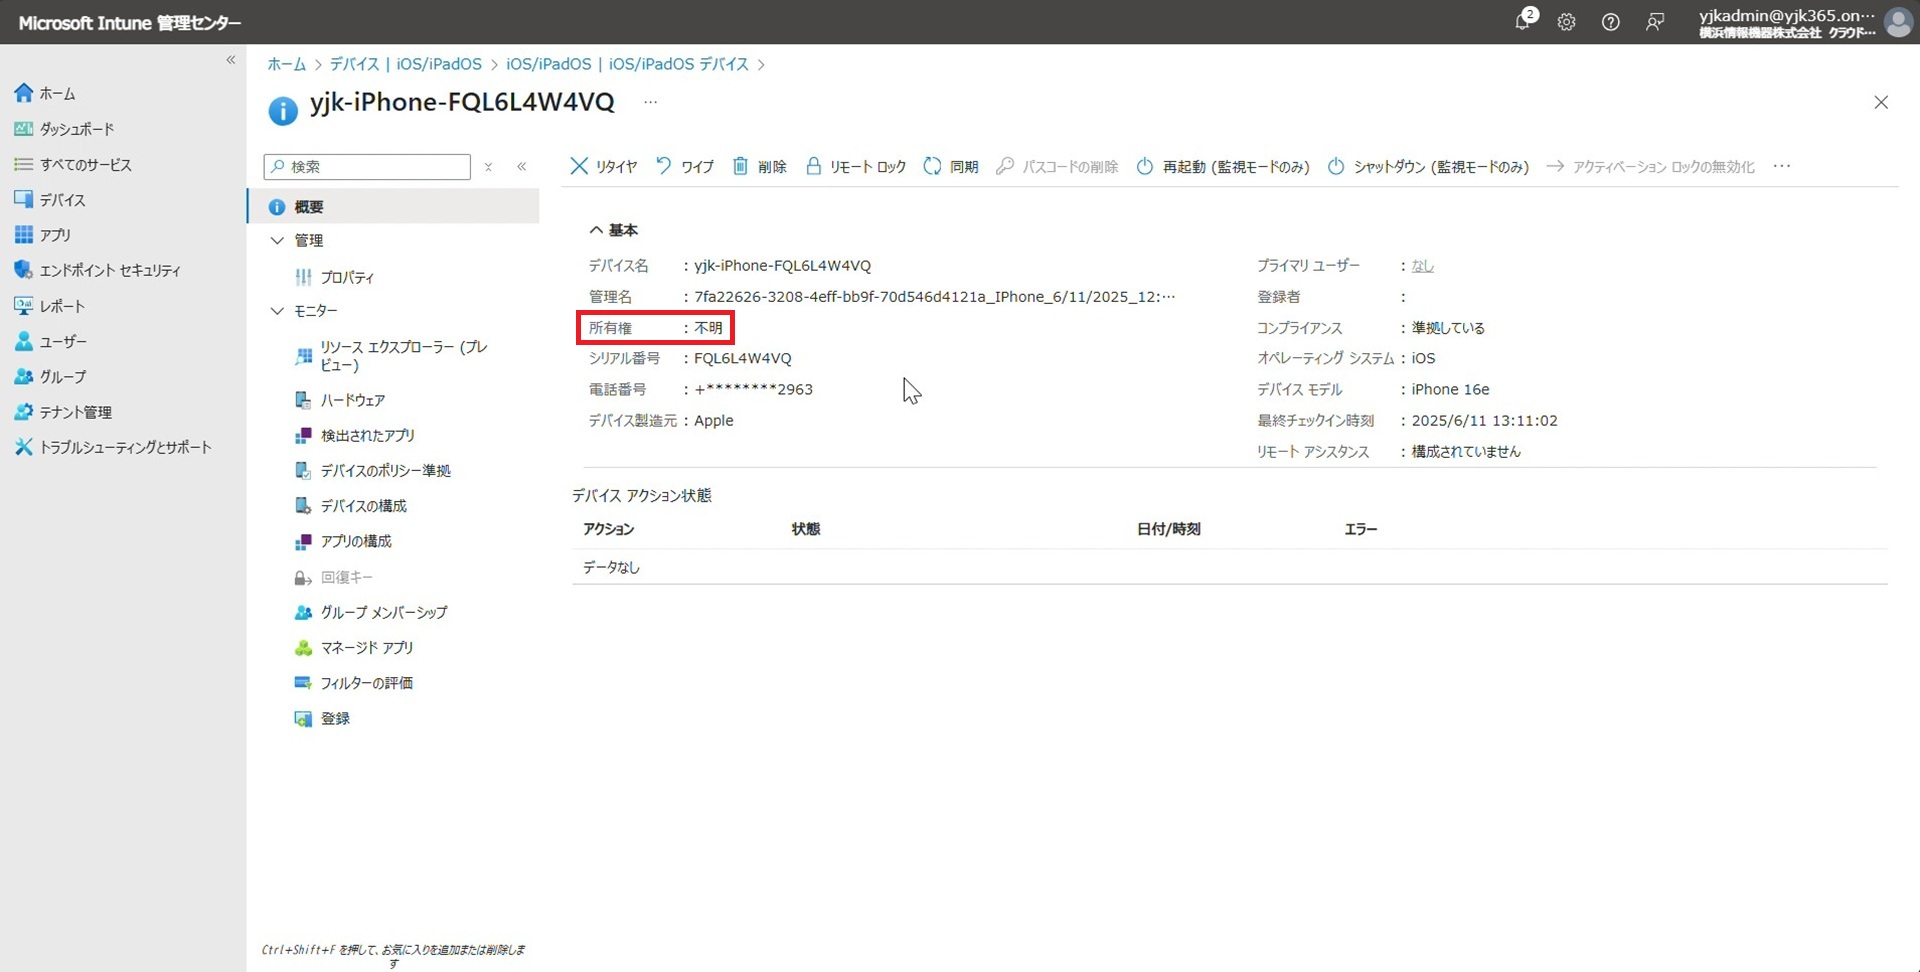The image size is (1920, 972).
Task: Open help question mark icon
Action: click(x=1610, y=22)
